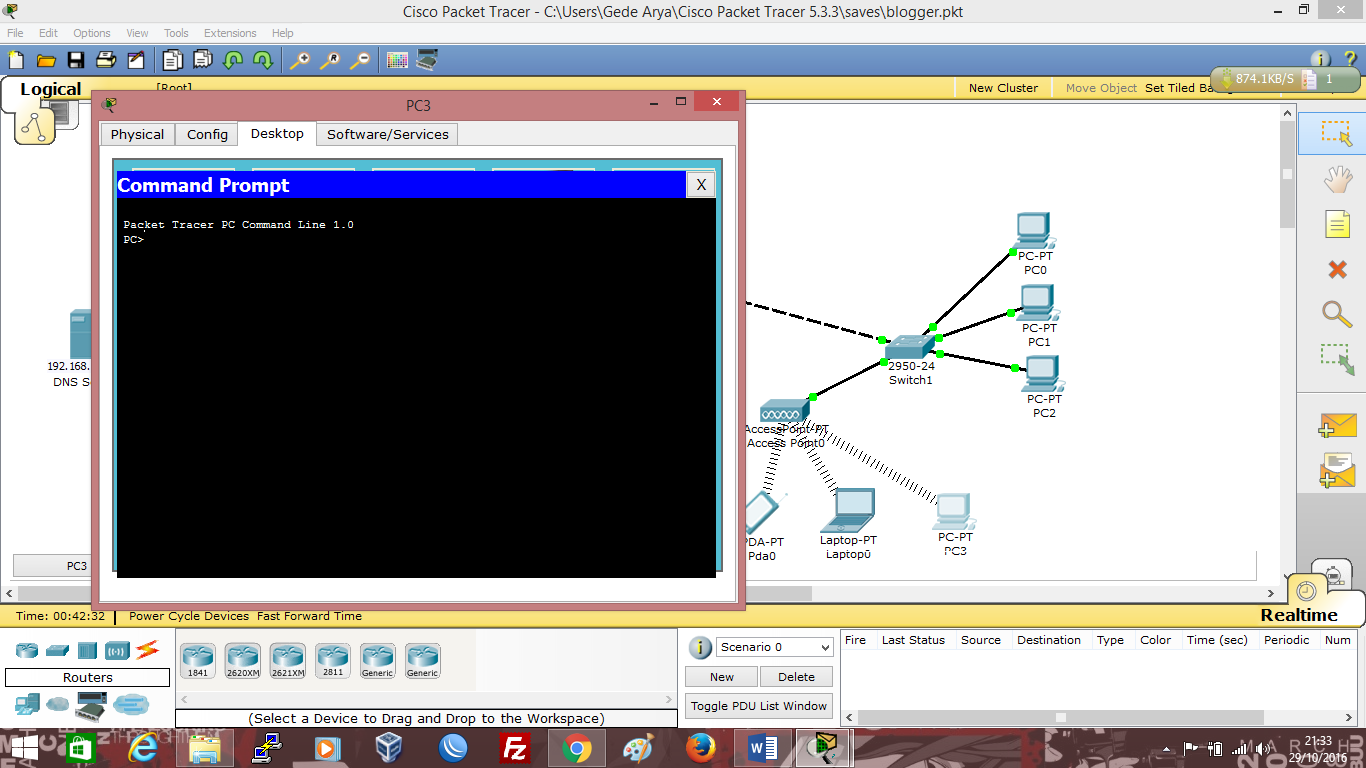1366x768 pixels.
Task: Print using the printer toolbar icon
Action: [106, 60]
